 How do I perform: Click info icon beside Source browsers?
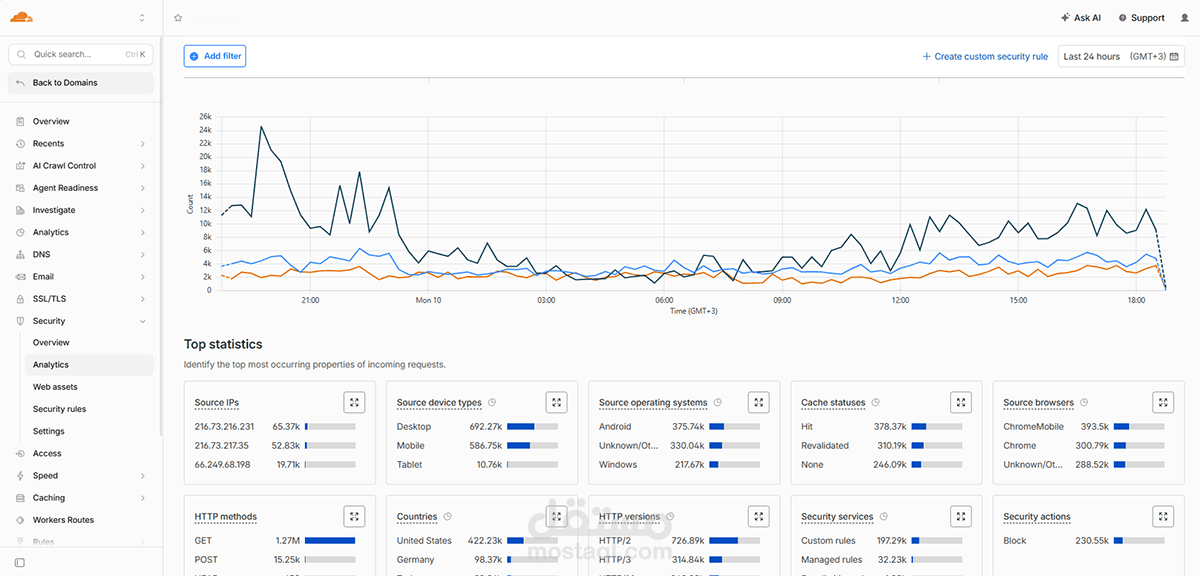coord(1084,403)
